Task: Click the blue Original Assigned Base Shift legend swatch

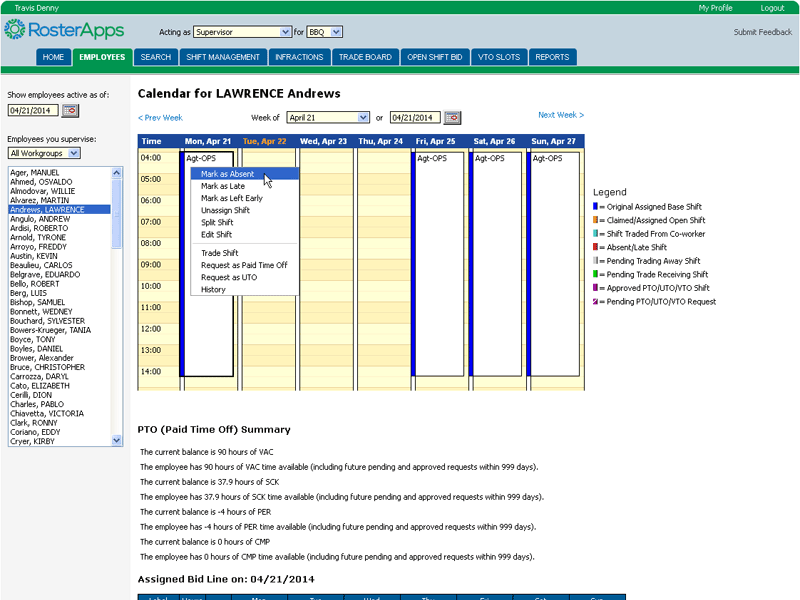Action: click(596, 206)
